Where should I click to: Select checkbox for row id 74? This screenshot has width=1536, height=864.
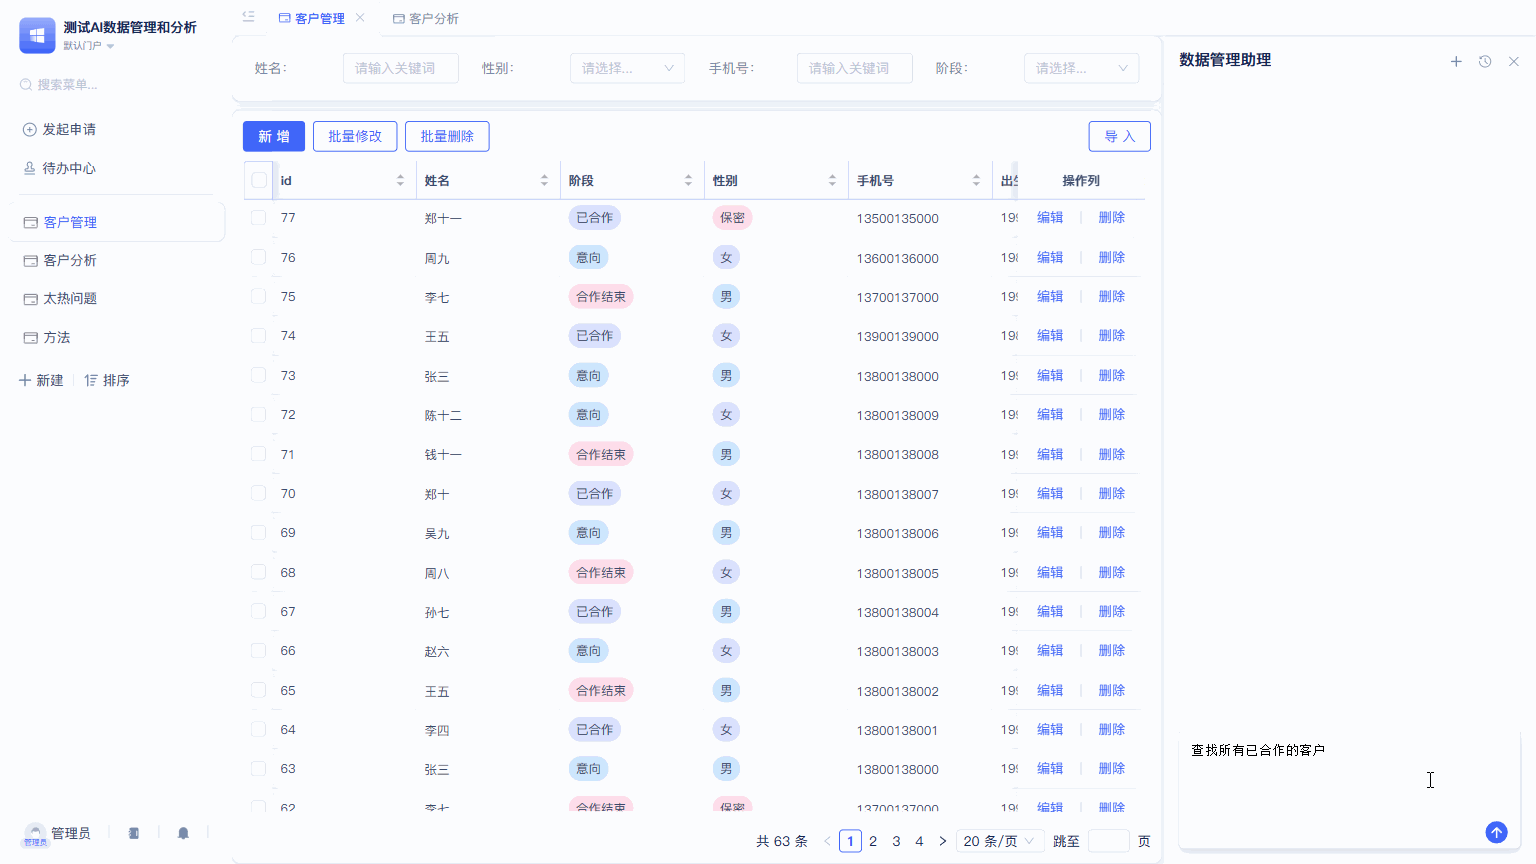259,336
